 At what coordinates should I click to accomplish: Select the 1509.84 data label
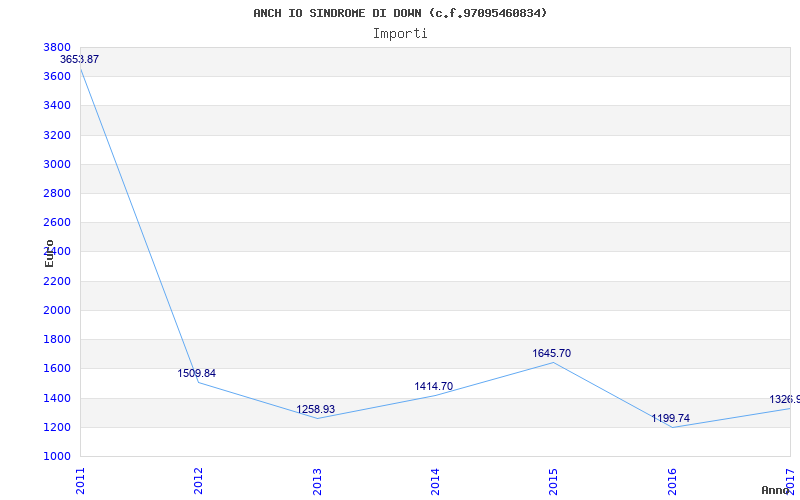coord(196,373)
